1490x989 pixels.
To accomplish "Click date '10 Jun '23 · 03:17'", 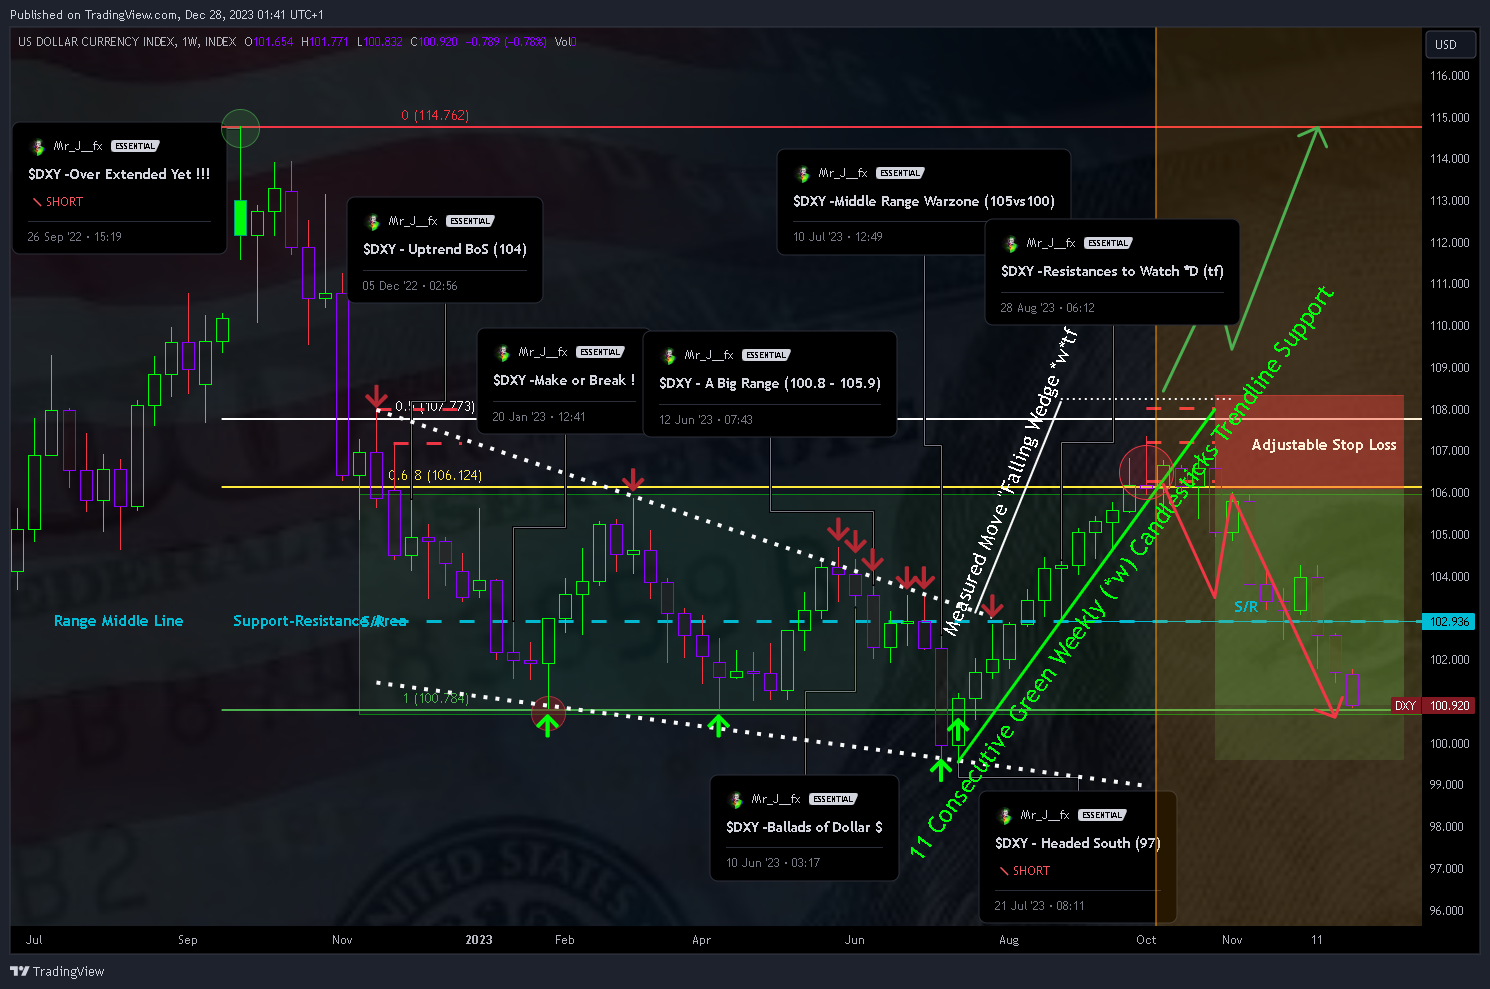I will pos(773,863).
